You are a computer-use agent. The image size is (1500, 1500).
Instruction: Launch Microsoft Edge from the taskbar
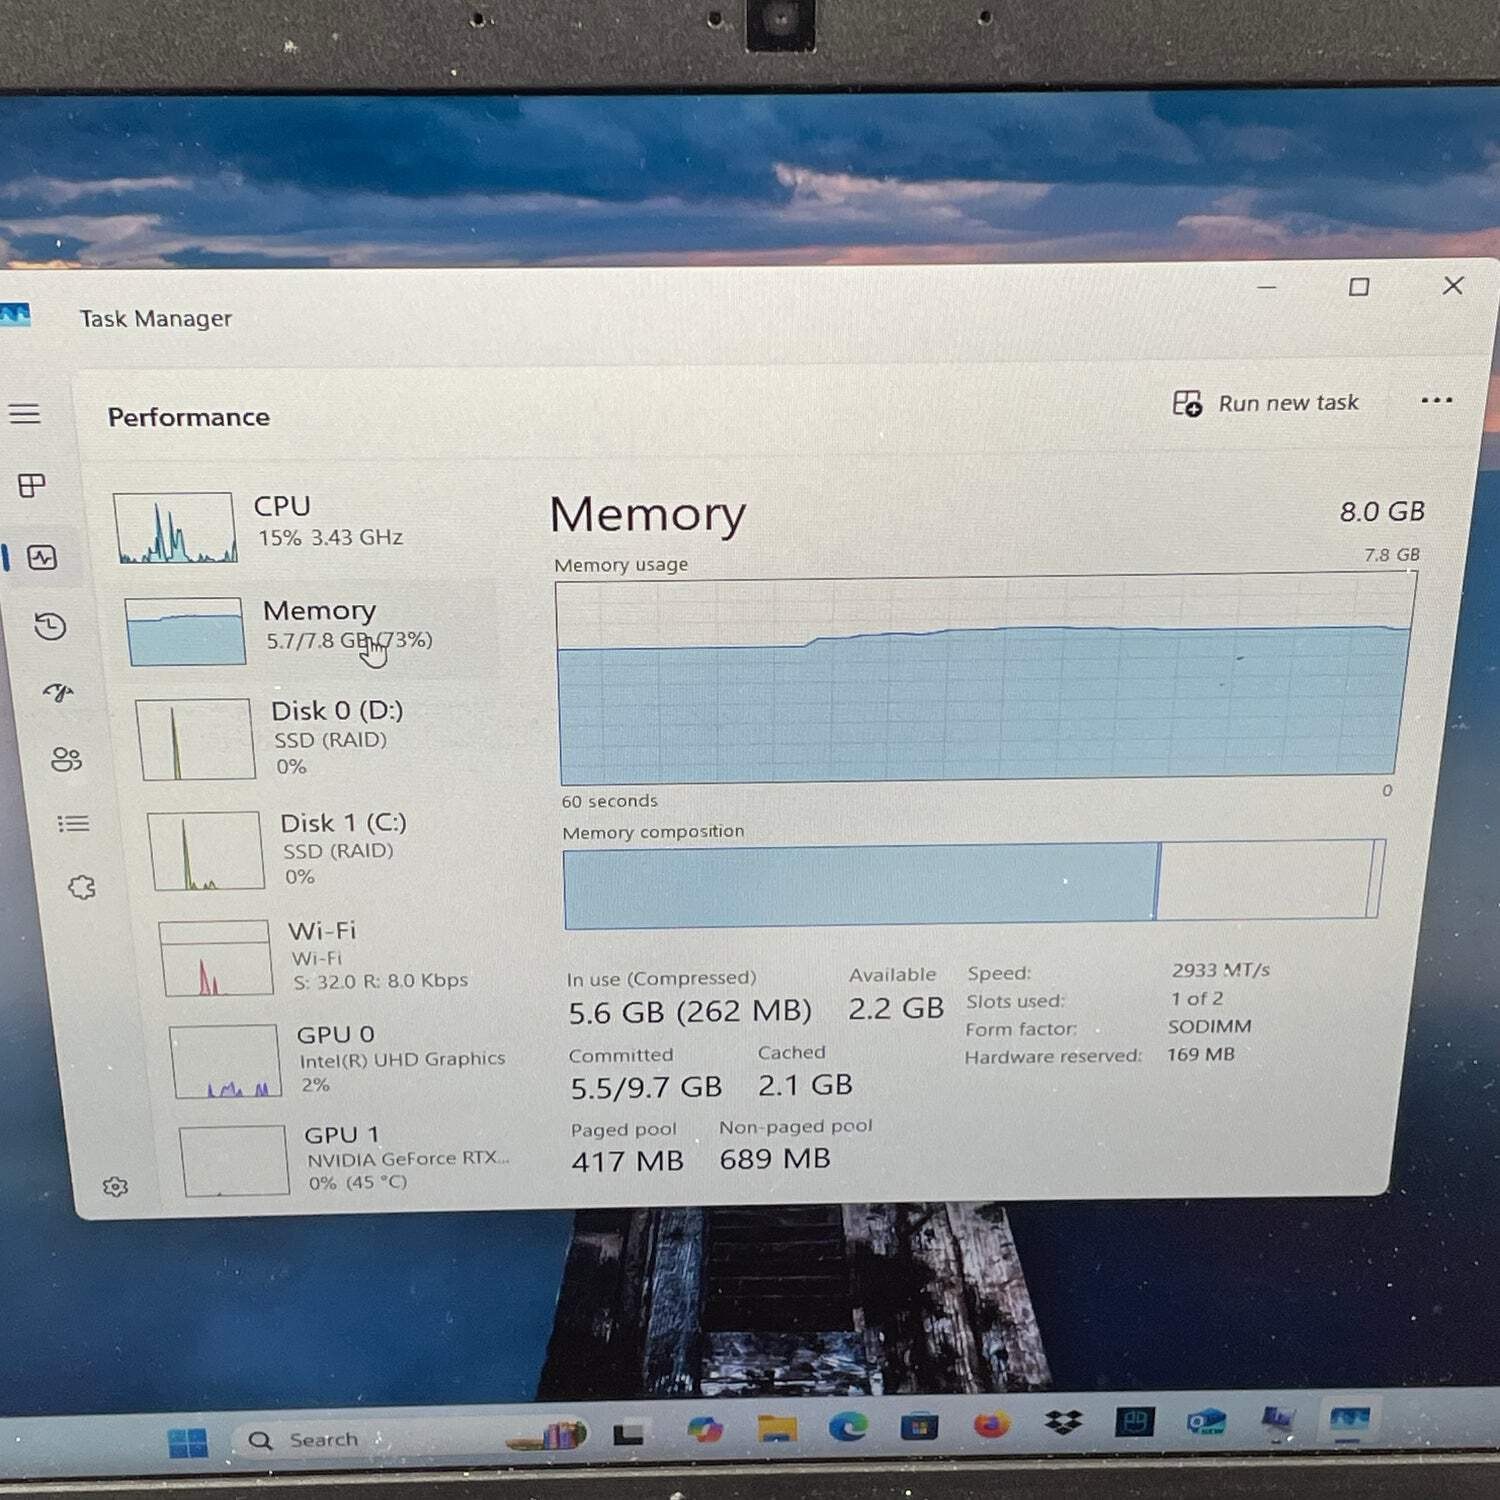pyautogui.click(x=848, y=1427)
